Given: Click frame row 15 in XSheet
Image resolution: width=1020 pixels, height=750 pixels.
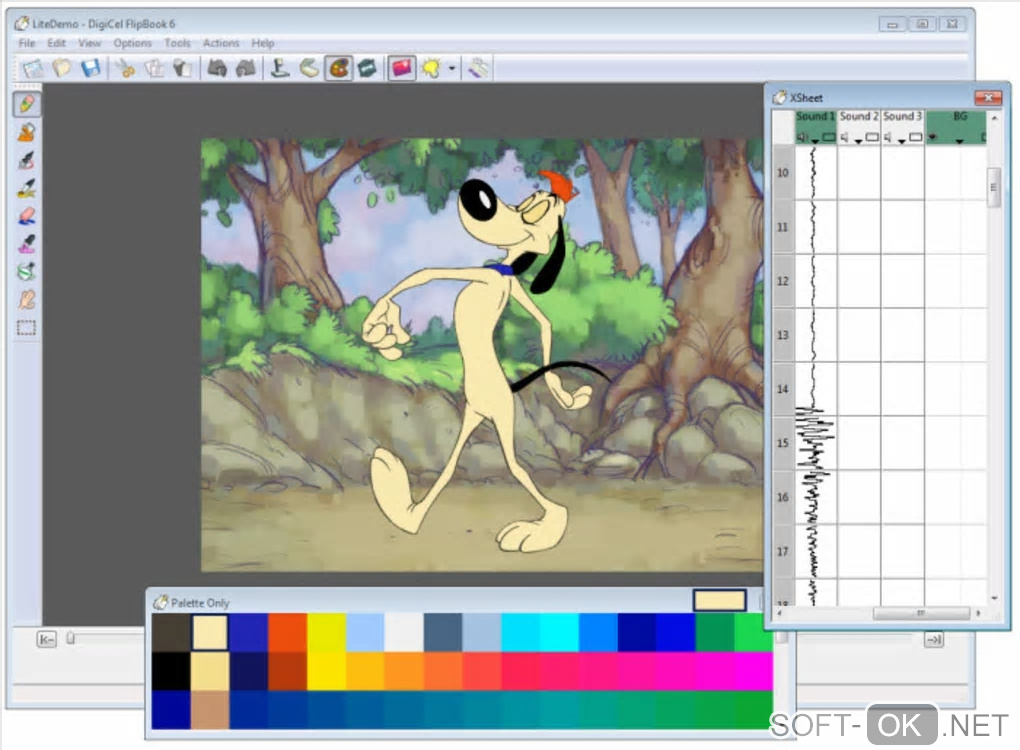Looking at the screenshot, I should click(783, 443).
